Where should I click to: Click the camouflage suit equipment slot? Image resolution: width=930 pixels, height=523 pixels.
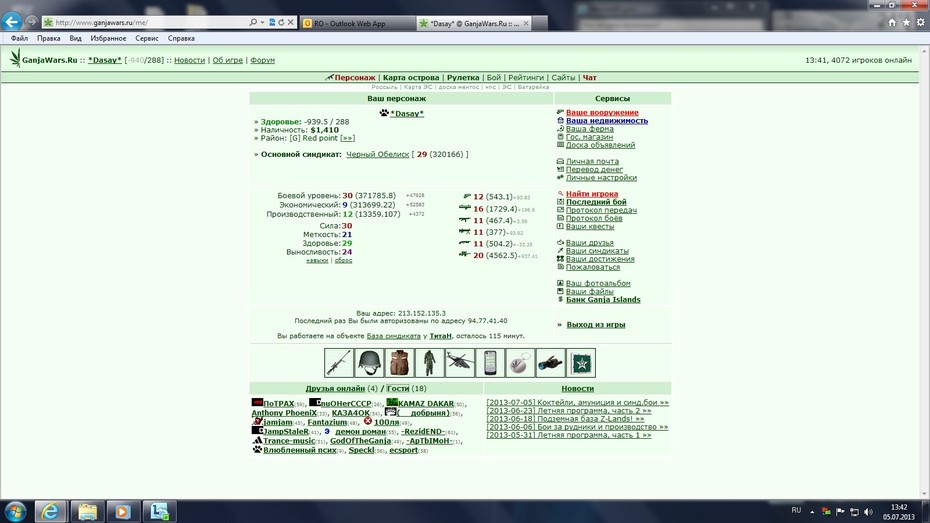[x=429, y=362]
